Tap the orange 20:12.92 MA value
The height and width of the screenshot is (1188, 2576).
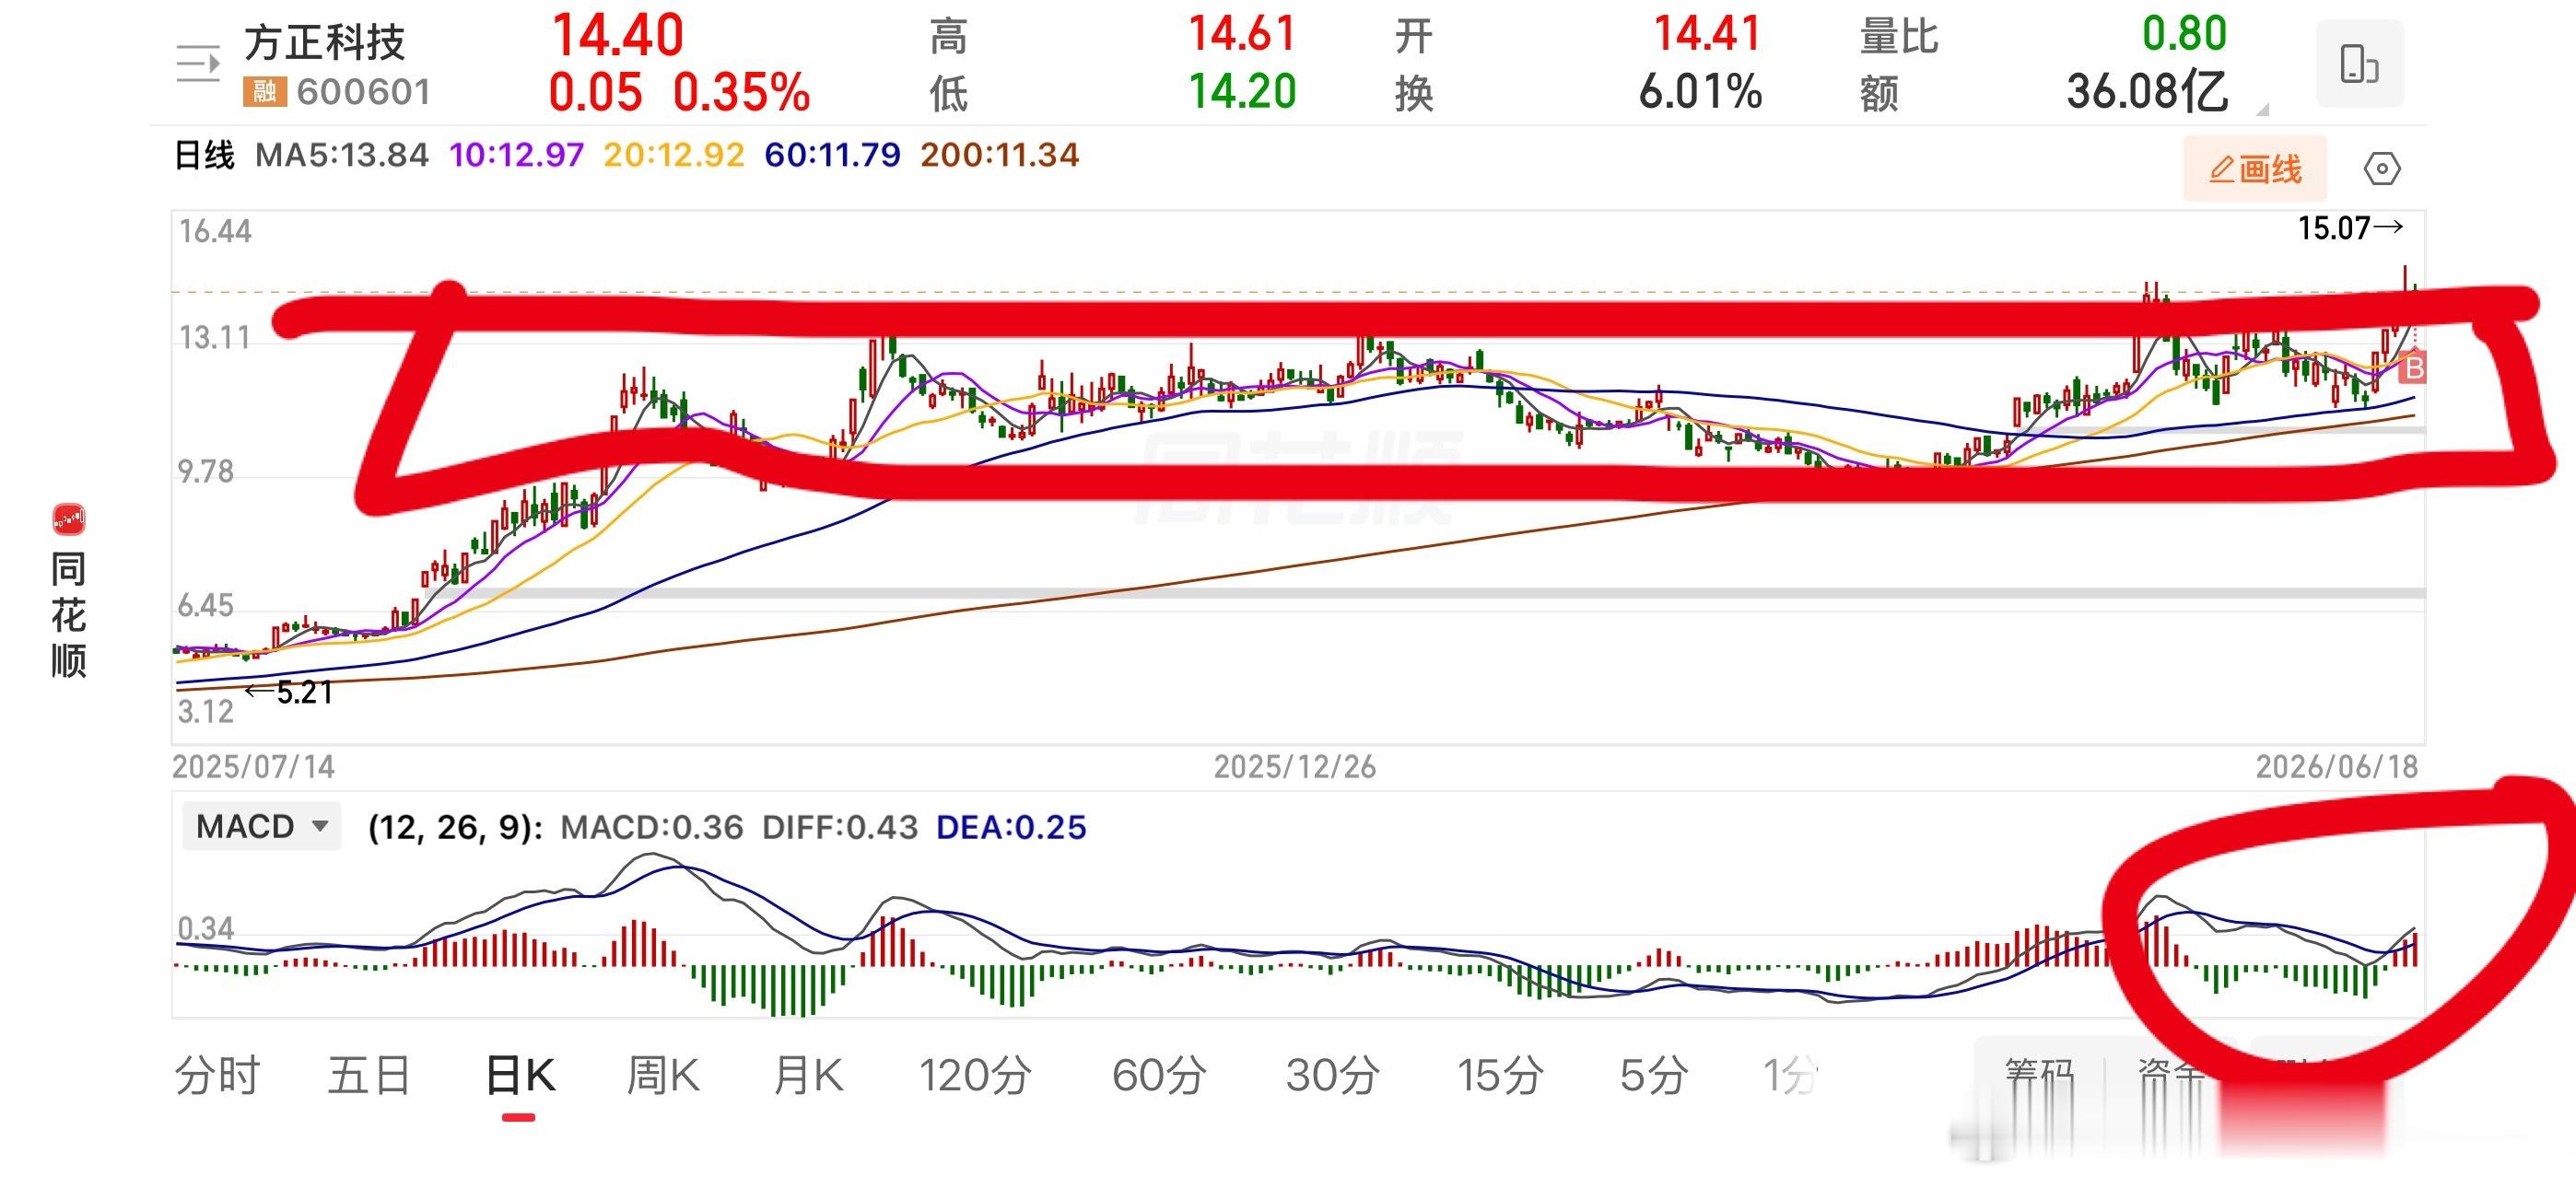pos(674,155)
